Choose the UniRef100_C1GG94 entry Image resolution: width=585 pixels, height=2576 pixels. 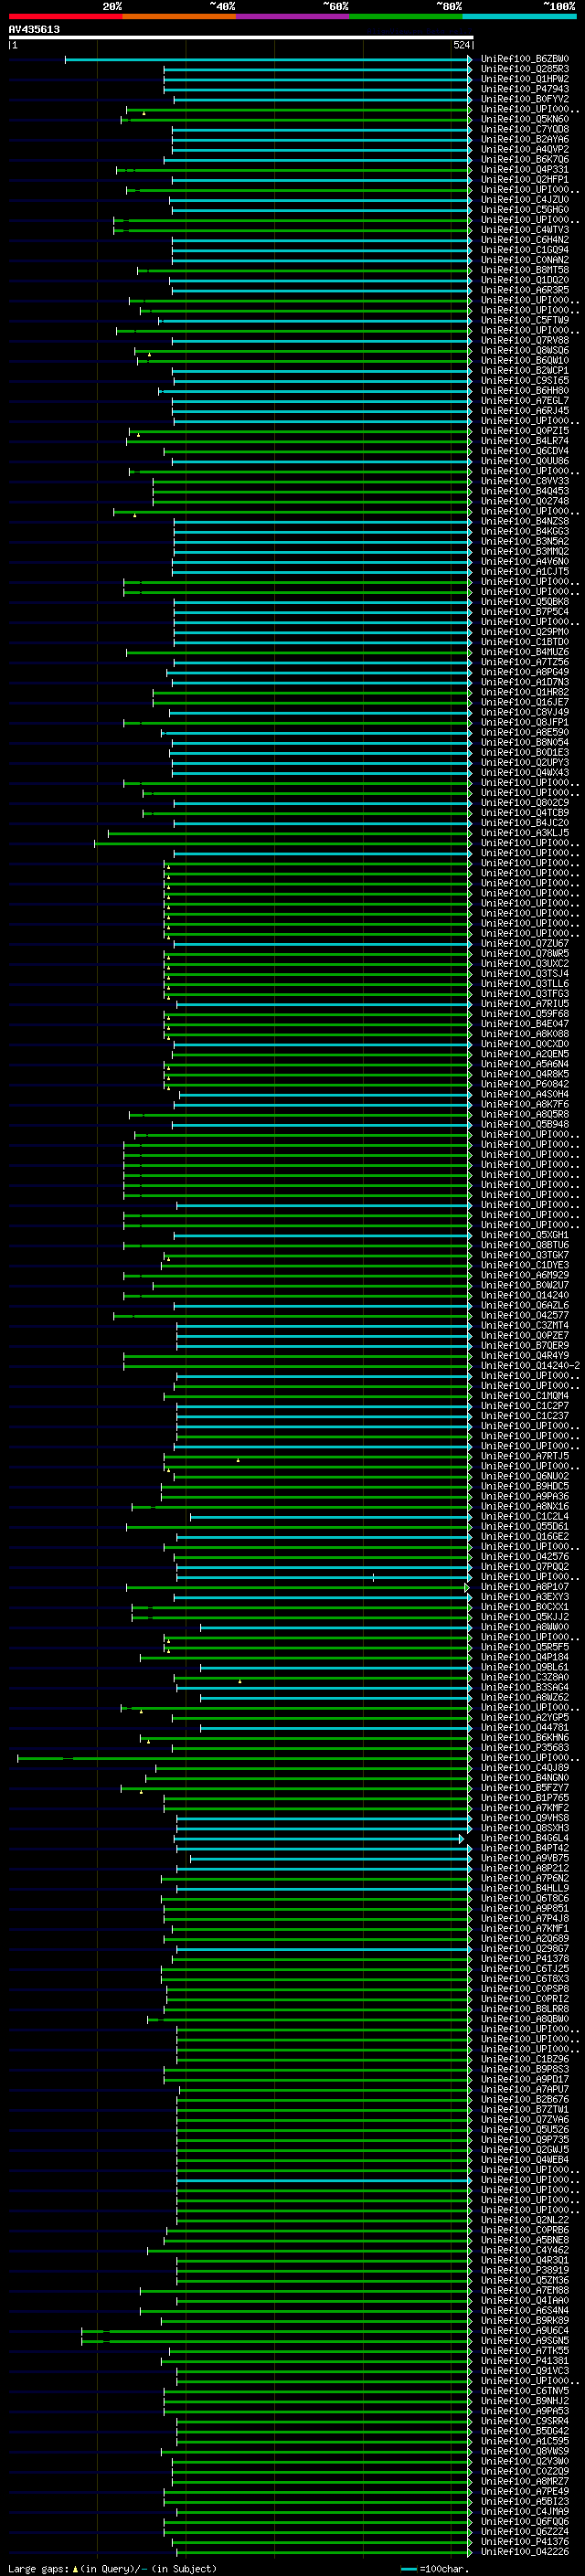pos(525,250)
